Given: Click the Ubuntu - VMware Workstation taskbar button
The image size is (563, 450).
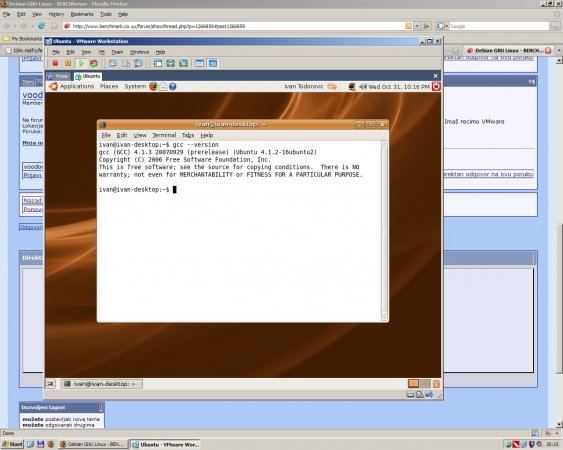Looking at the screenshot, I should point(165,444).
